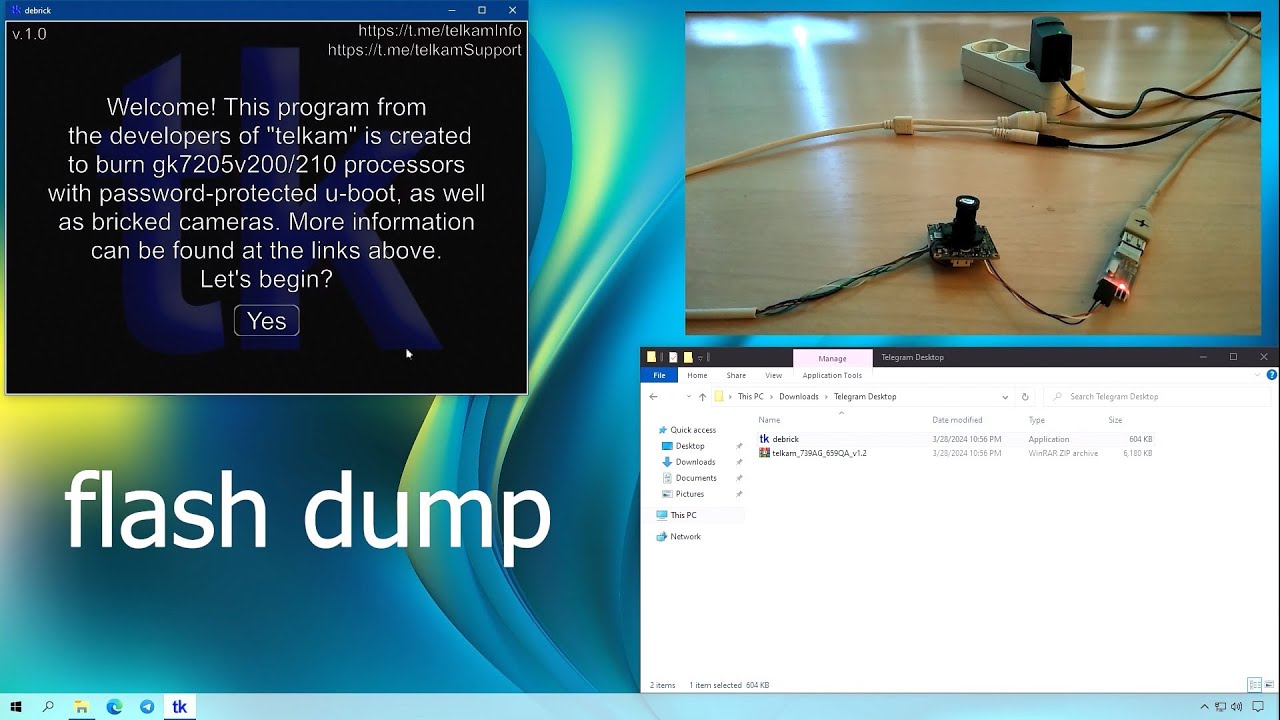
Task: Click the Search Telegram Desktop field
Action: (1156, 397)
